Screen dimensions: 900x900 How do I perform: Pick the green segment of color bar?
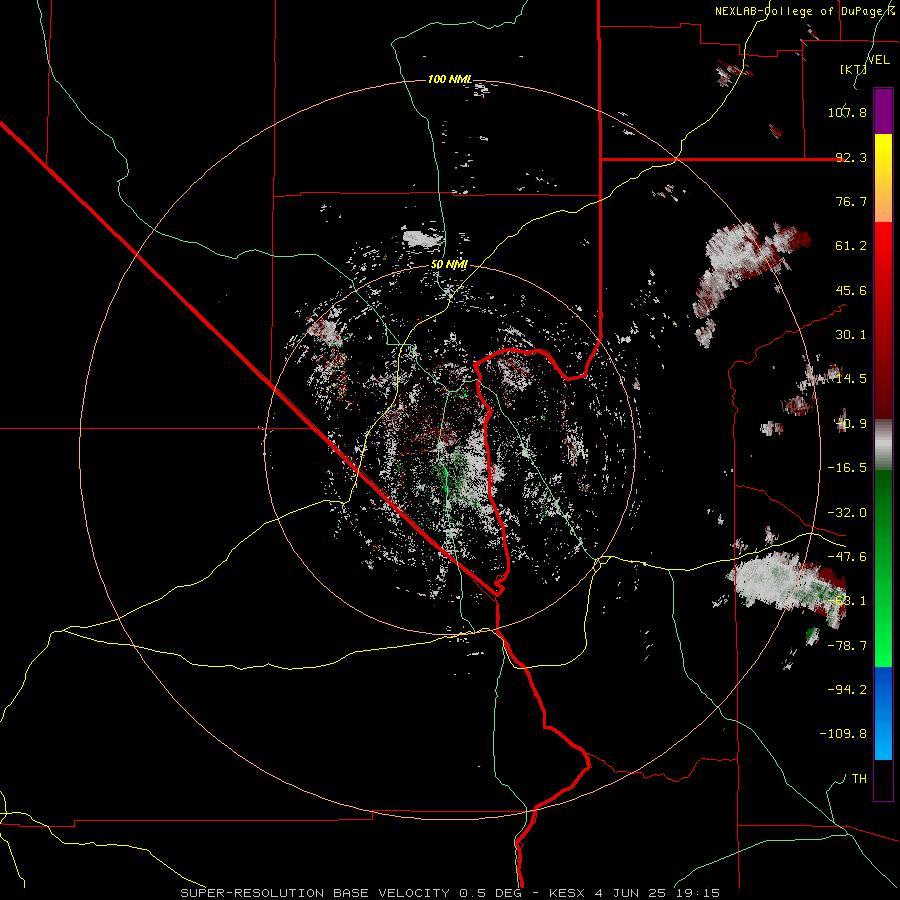[883, 568]
